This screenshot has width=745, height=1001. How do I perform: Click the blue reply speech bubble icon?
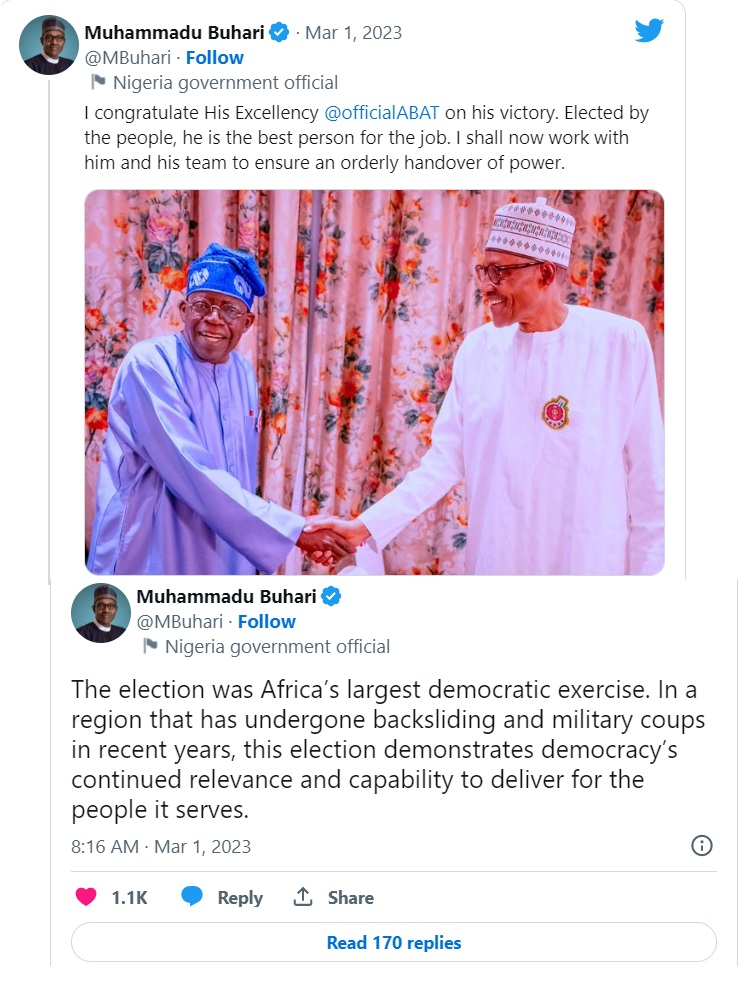coord(192,897)
